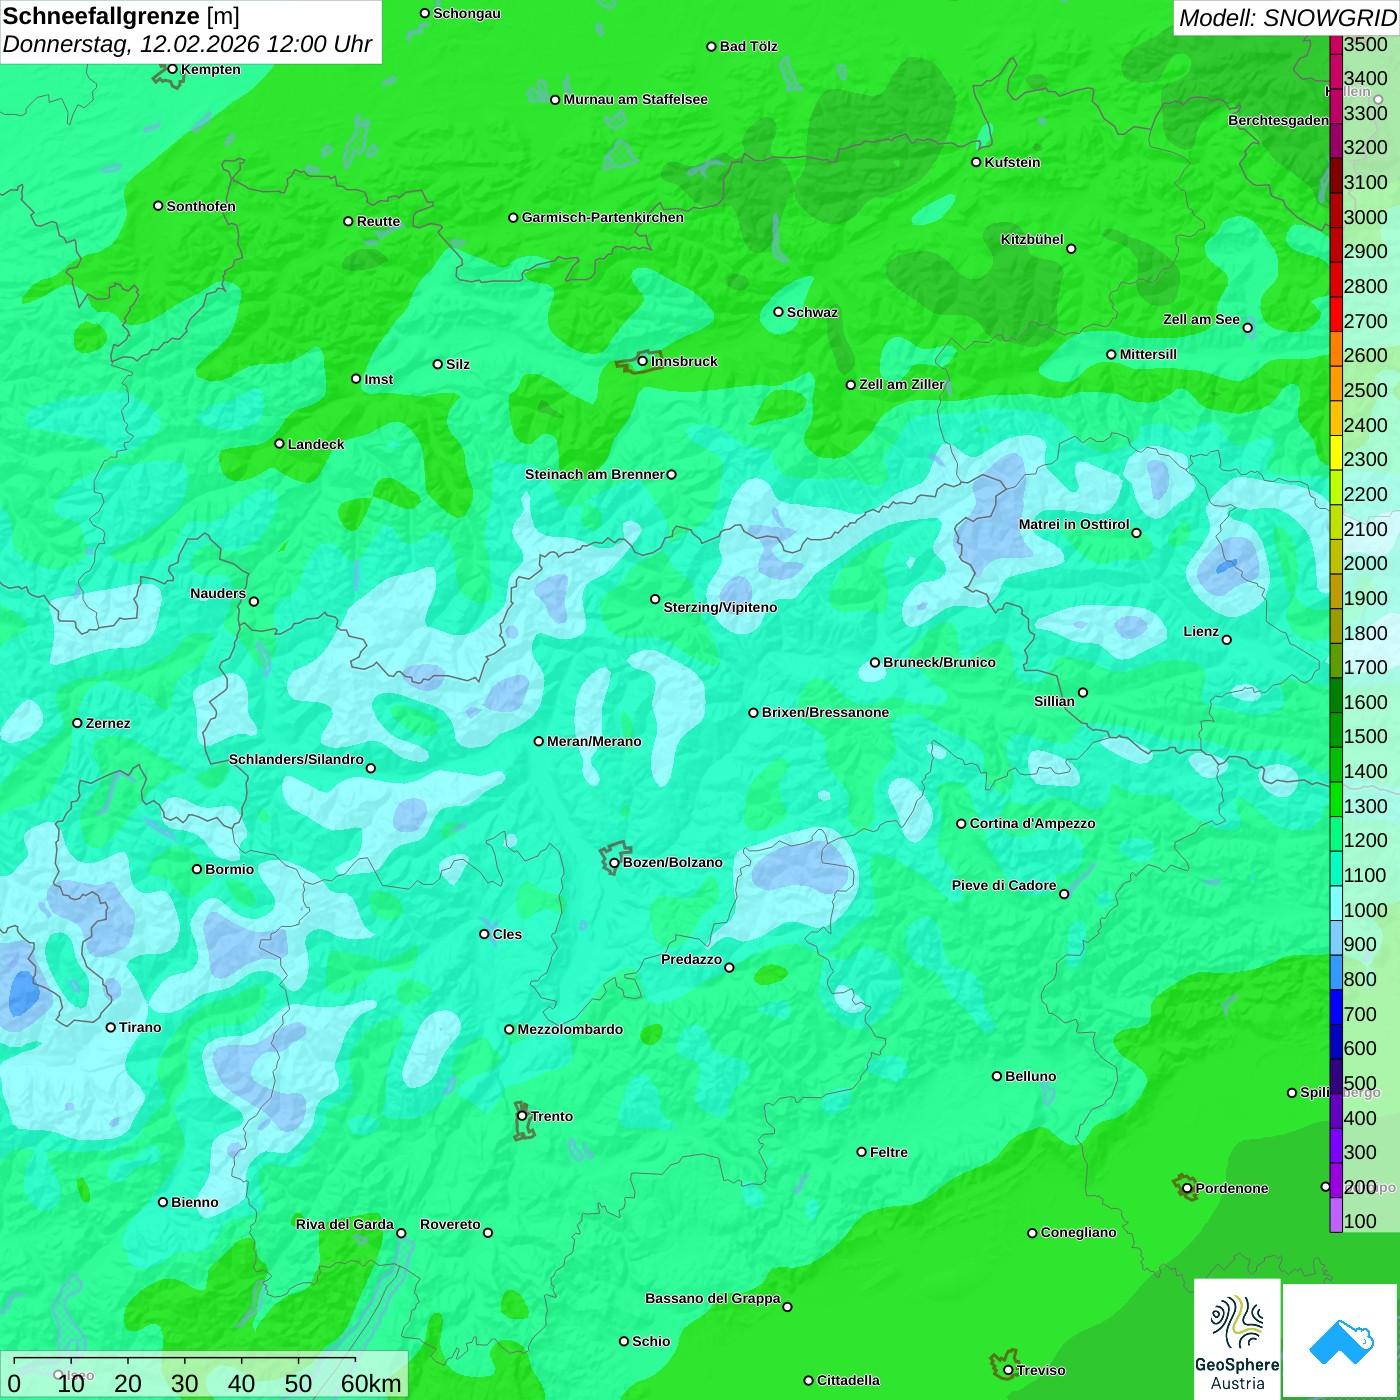Click the Steinach am Brenner label
1400x1400 pixels.
(x=595, y=474)
